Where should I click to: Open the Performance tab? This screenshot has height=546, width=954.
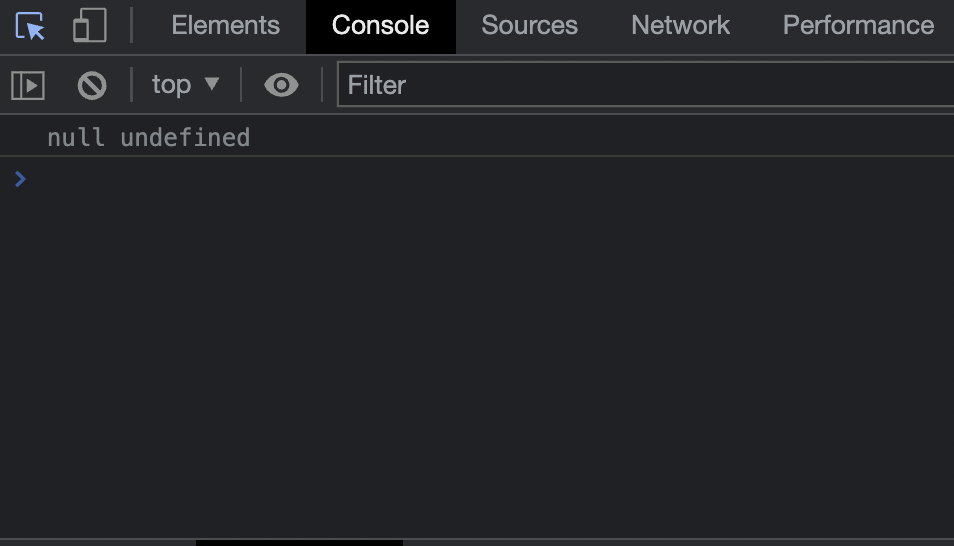(x=858, y=26)
